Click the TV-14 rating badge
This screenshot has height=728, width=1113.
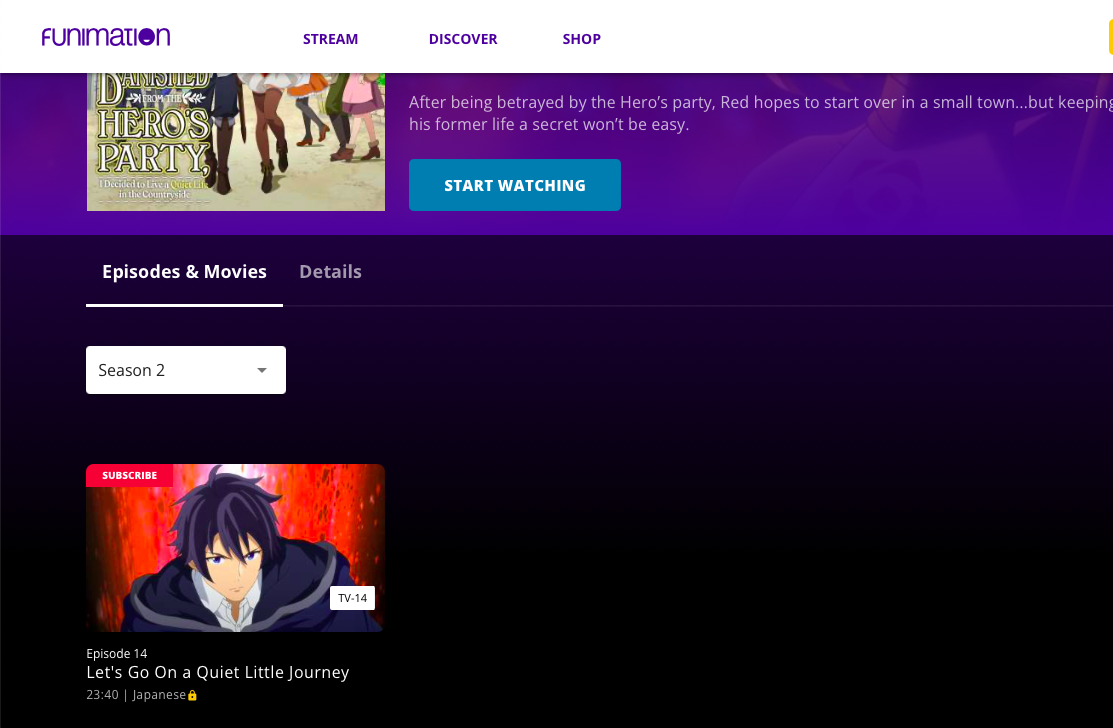click(x=352, y=598)
